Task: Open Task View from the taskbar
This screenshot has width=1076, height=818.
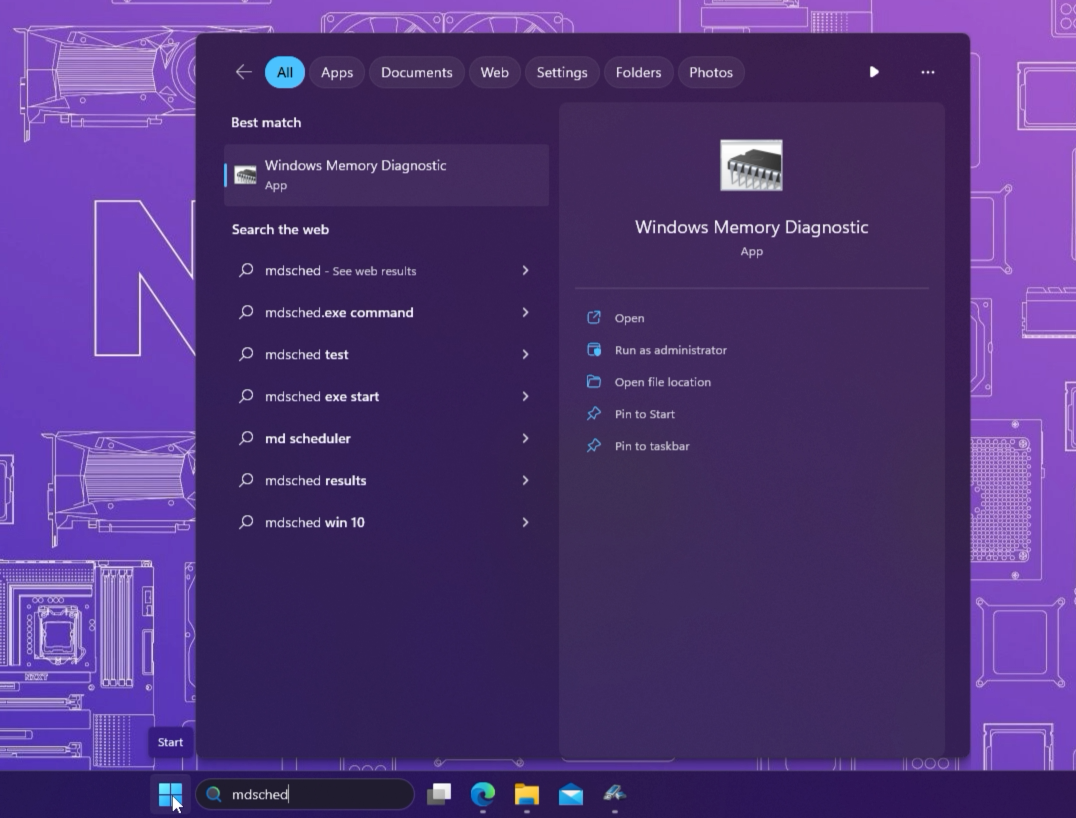Action: pos(439,794)
